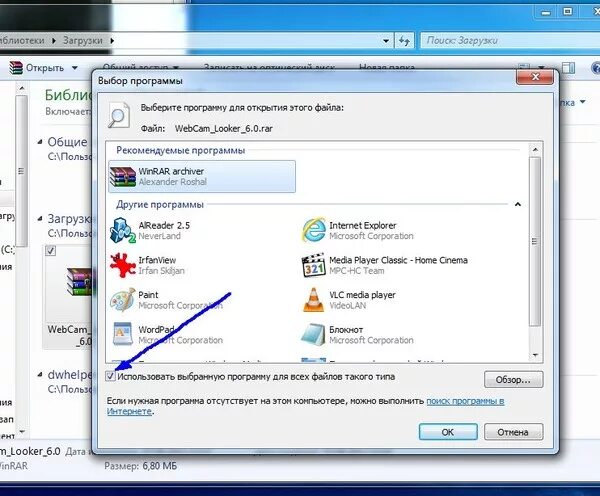Maximize the Explorer window
The height and width of the screenshot is (496, 600).
click(567, 11)
